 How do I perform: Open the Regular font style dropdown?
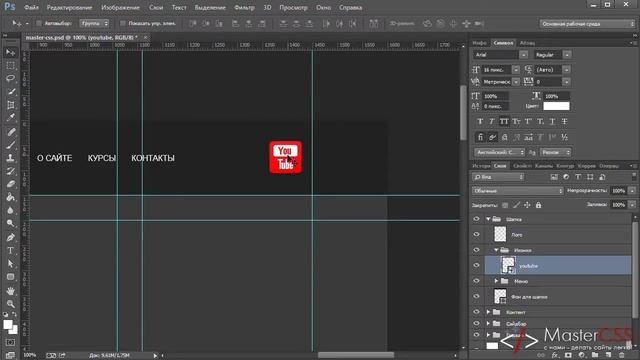(567, 55)
